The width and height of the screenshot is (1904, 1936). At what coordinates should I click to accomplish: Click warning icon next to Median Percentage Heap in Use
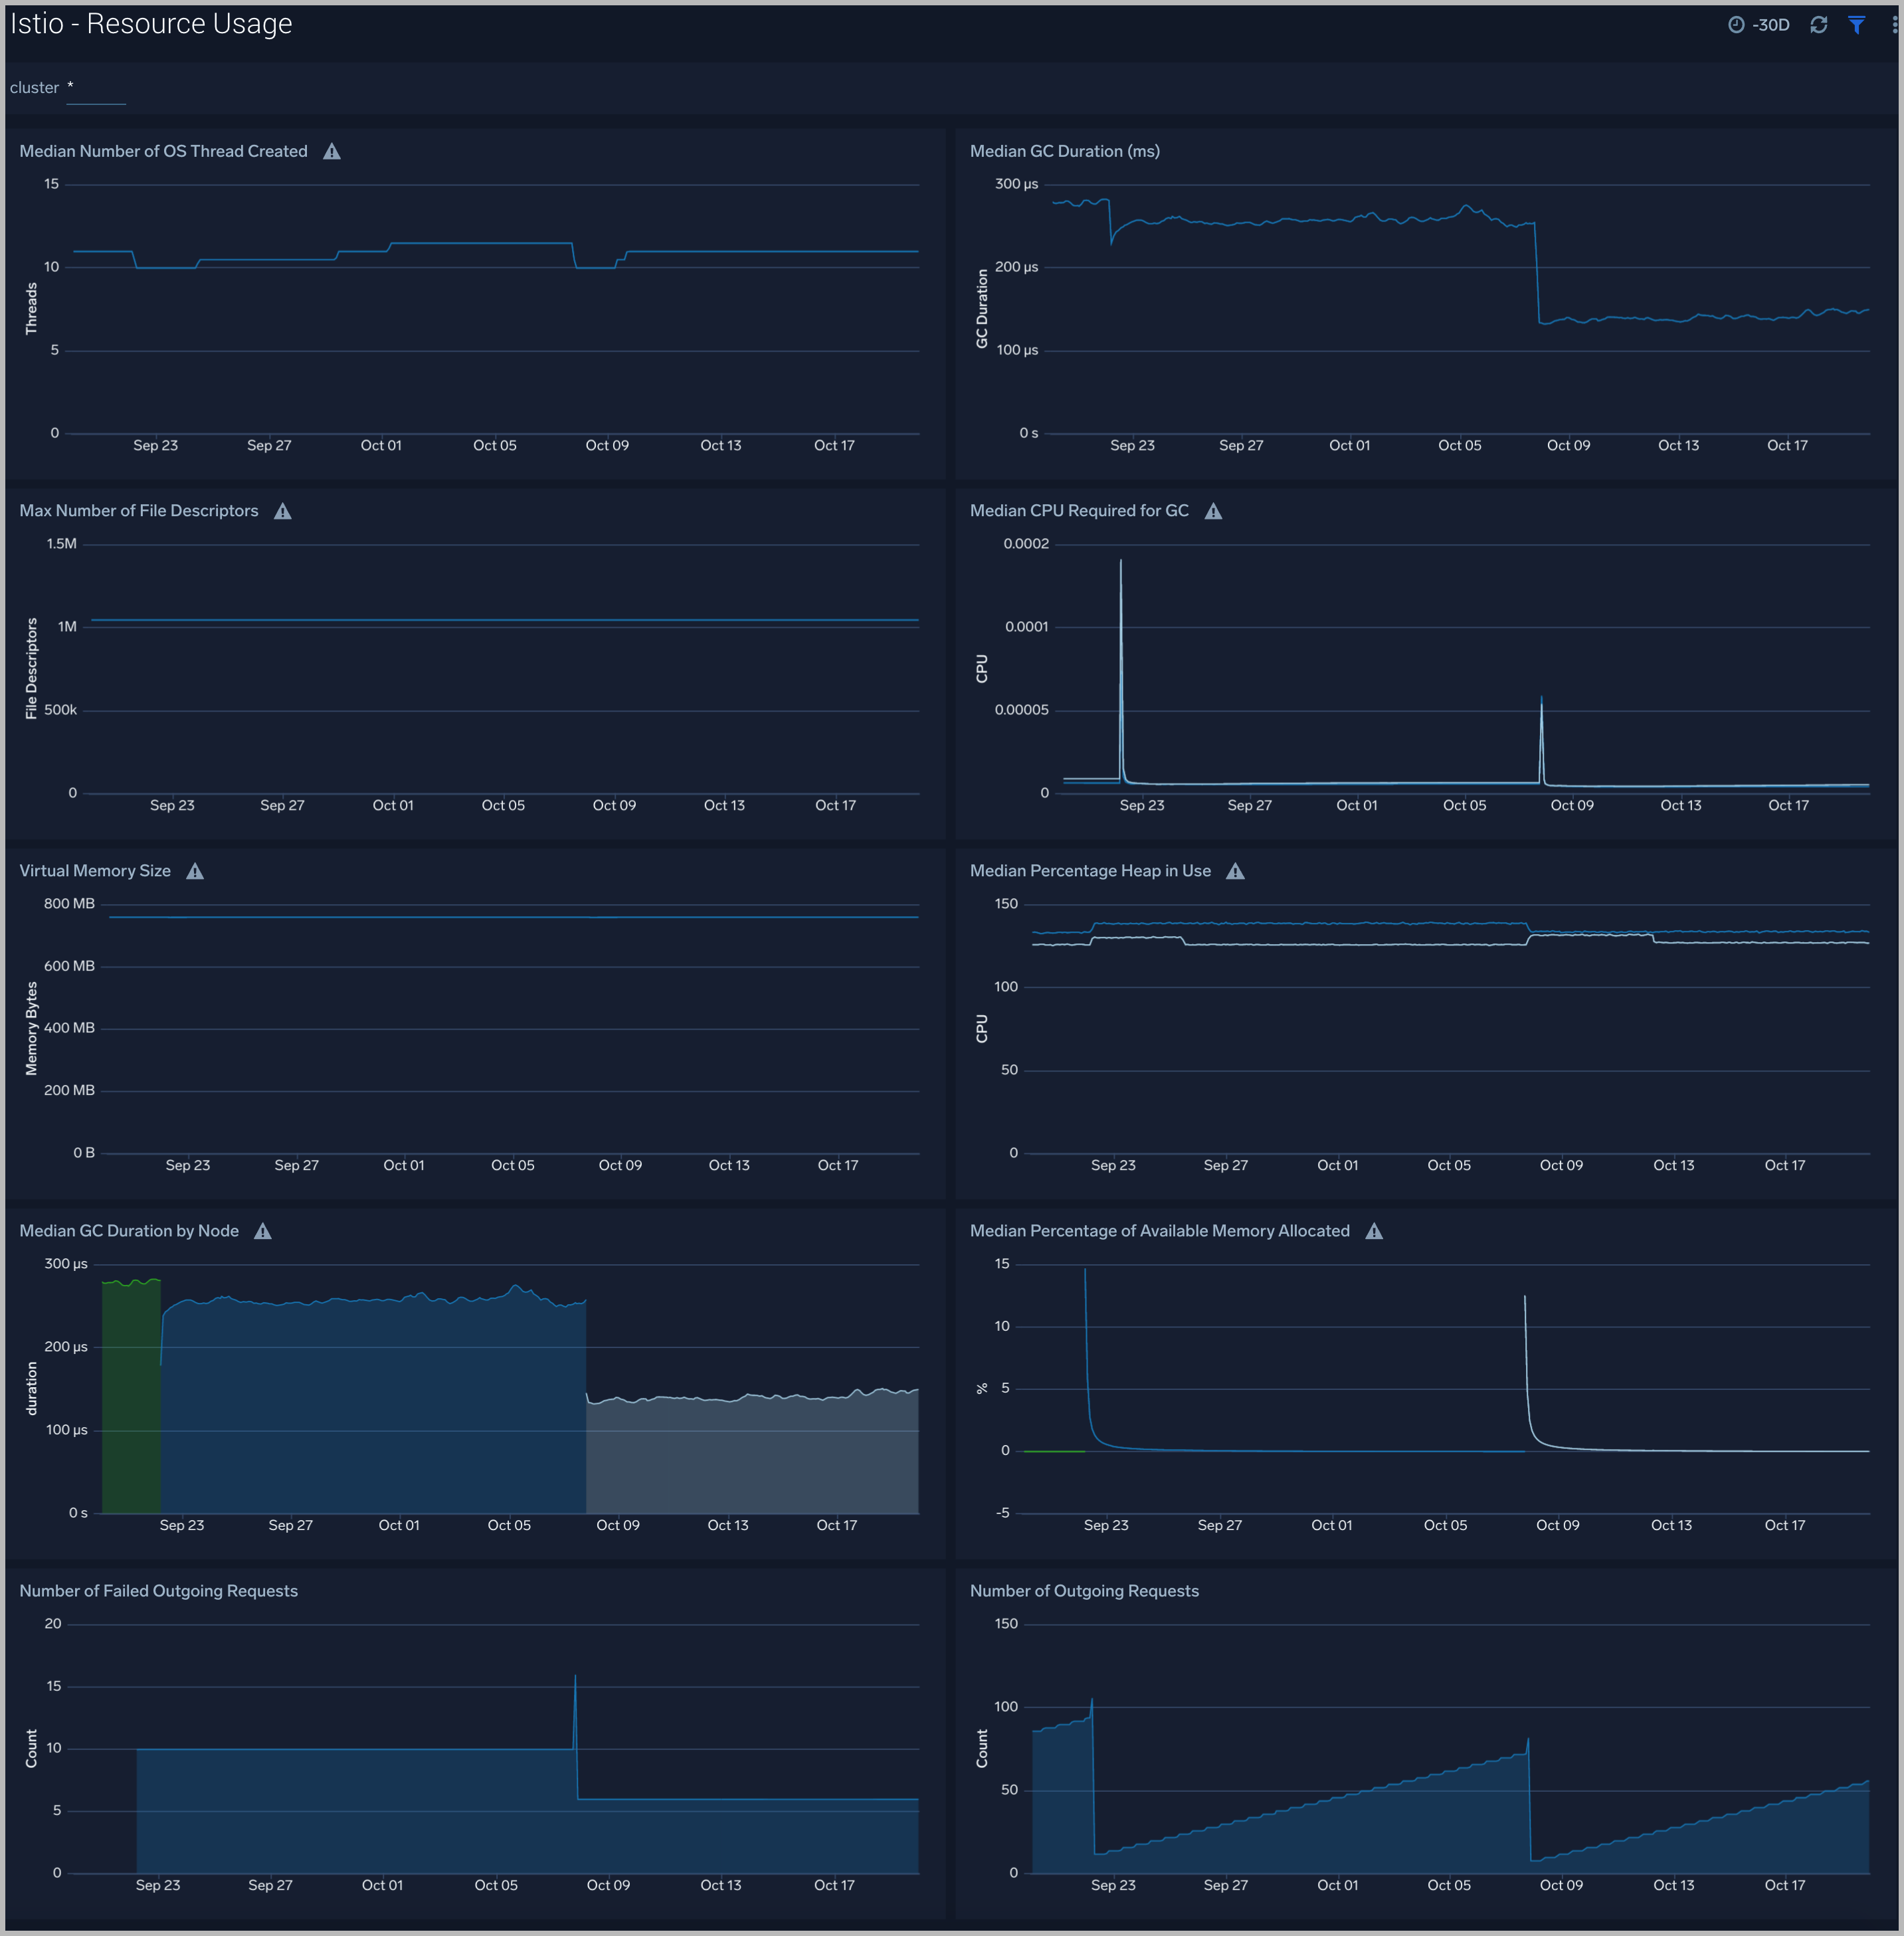click(x=1235, y=870)
